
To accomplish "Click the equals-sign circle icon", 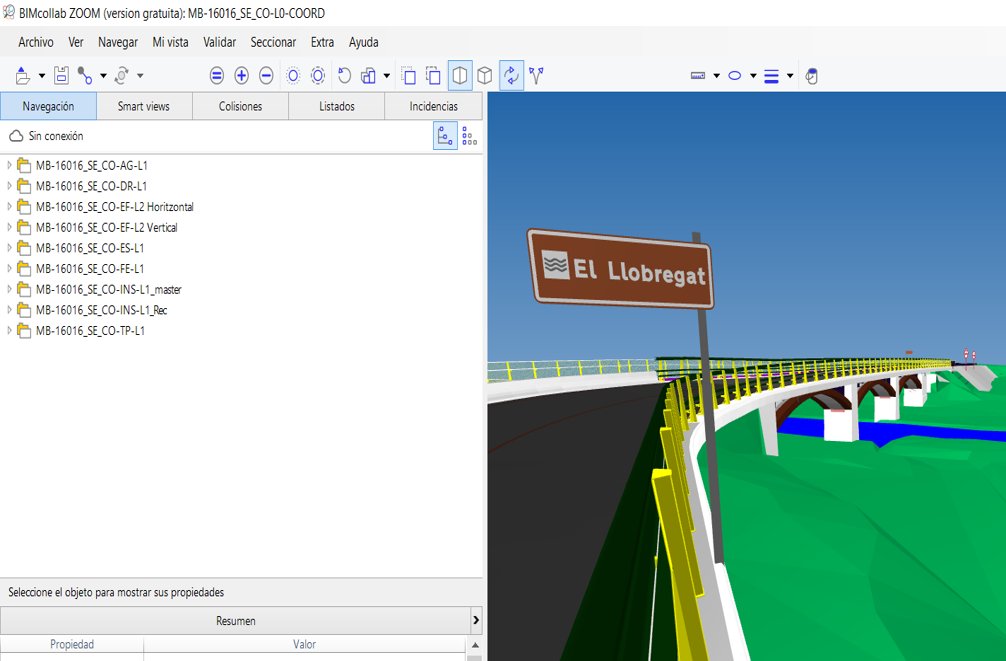I will [x=217, y=76].
